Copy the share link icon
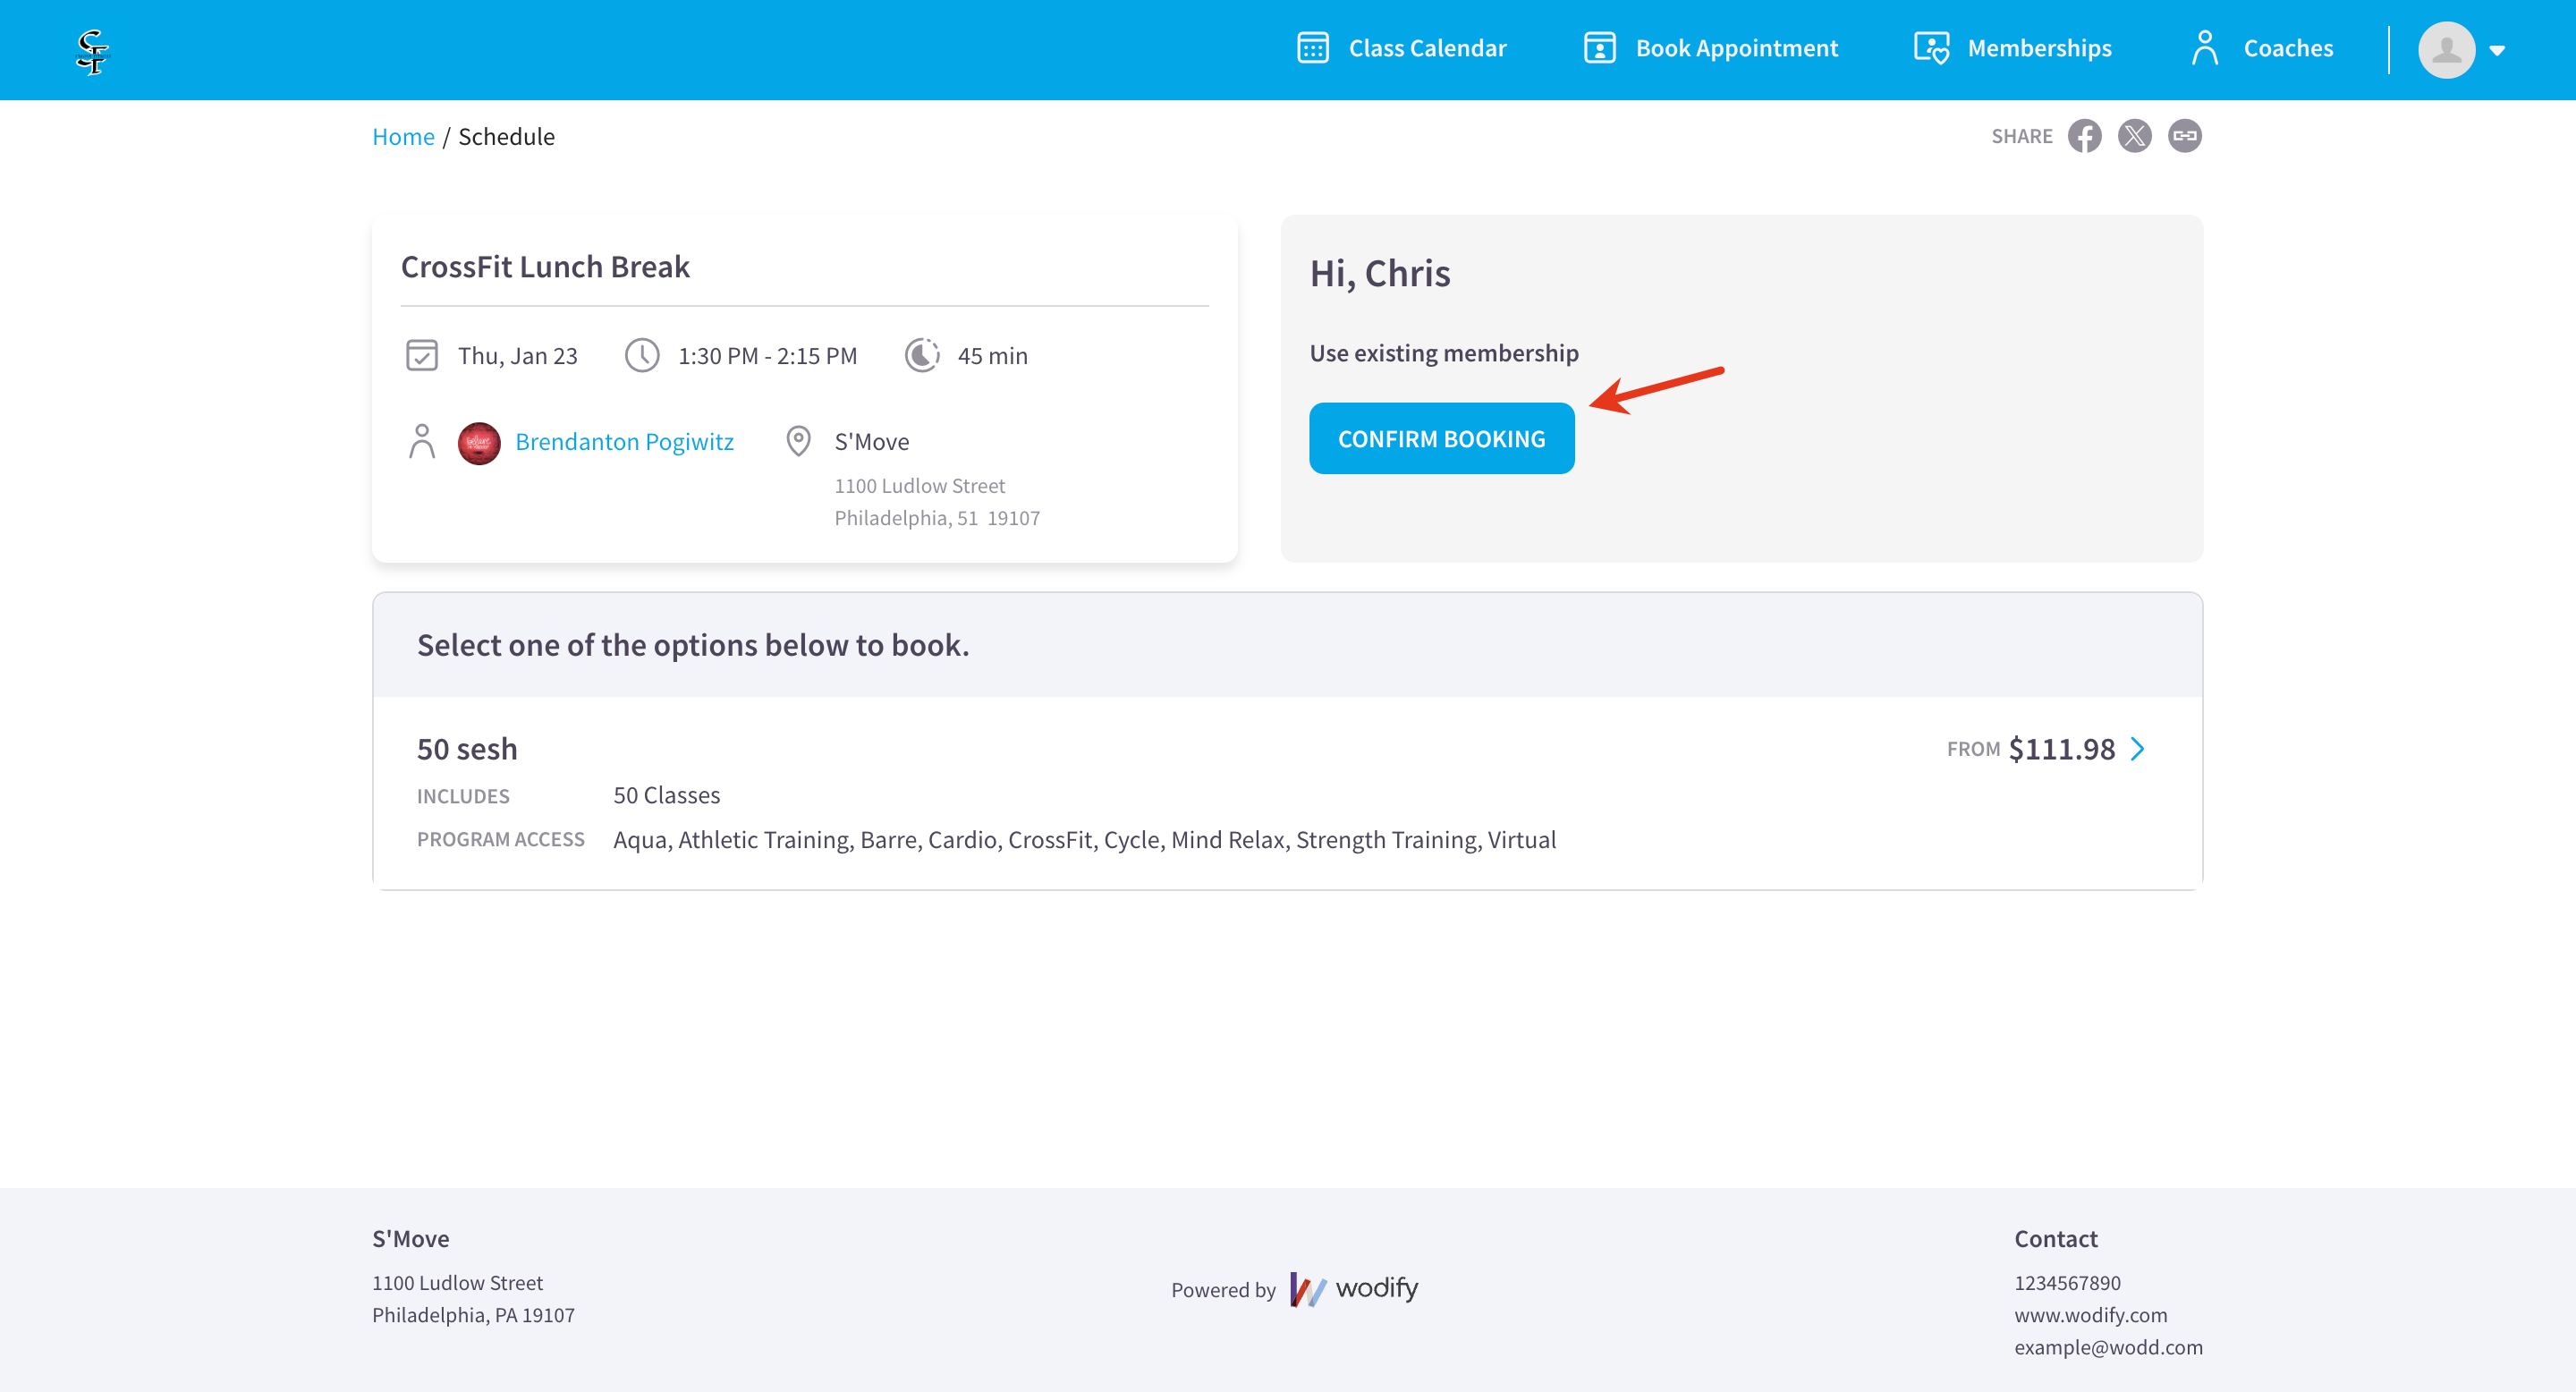2576x1392 pixels. click(2184, 136)
